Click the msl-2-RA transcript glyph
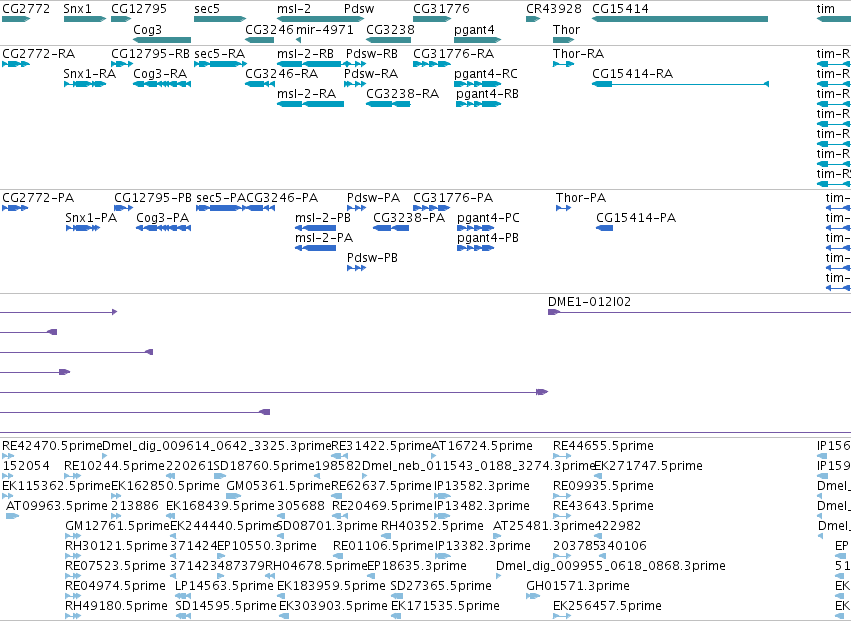 (x=310, y=104)
